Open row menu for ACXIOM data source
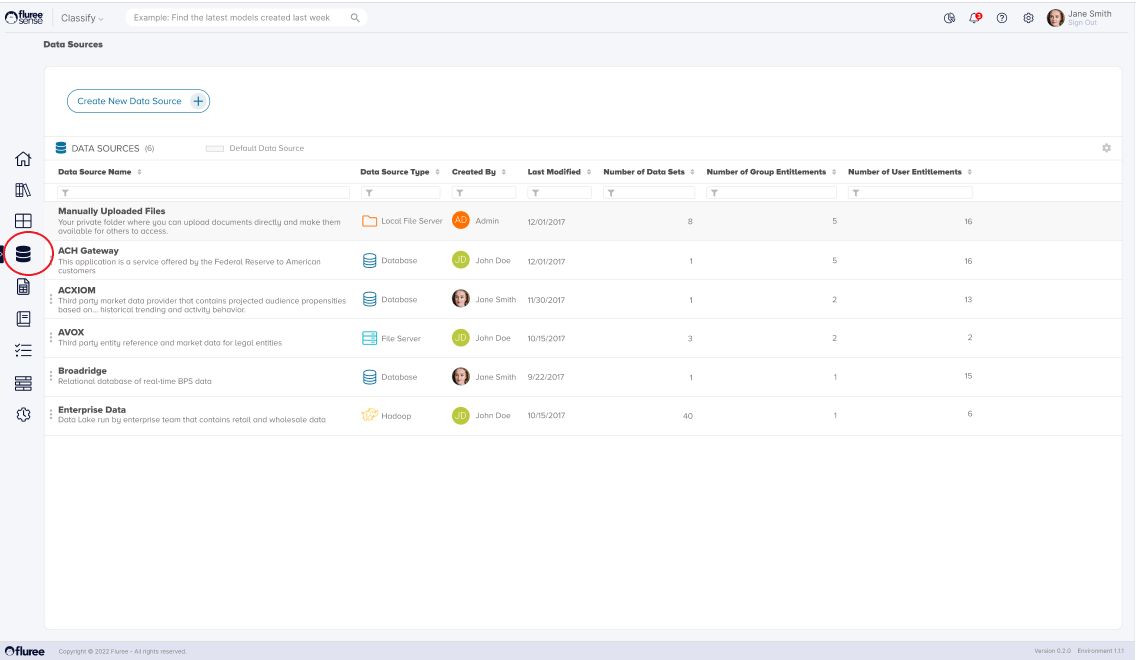The height and width of the screenshot is (660, 1136). pos(51,299)
